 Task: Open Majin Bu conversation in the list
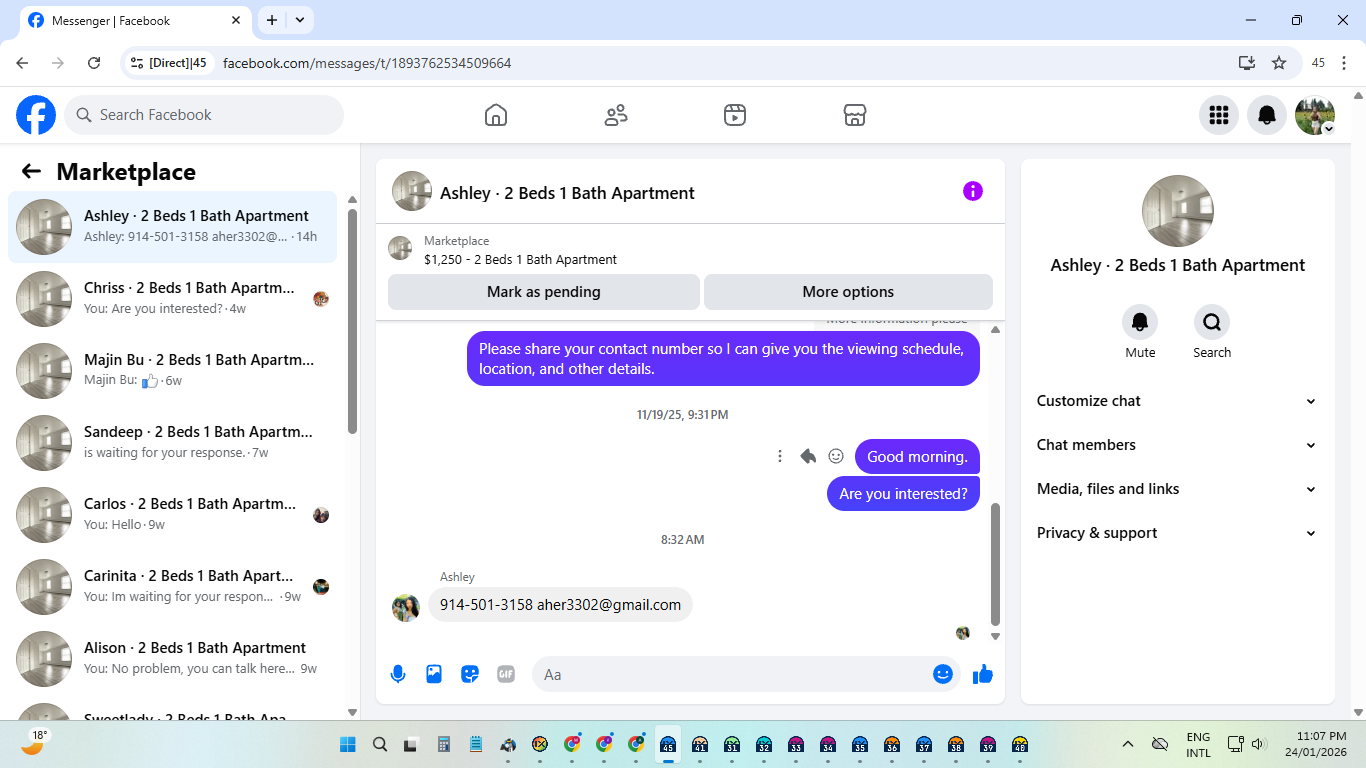click(x=172, y=371)
